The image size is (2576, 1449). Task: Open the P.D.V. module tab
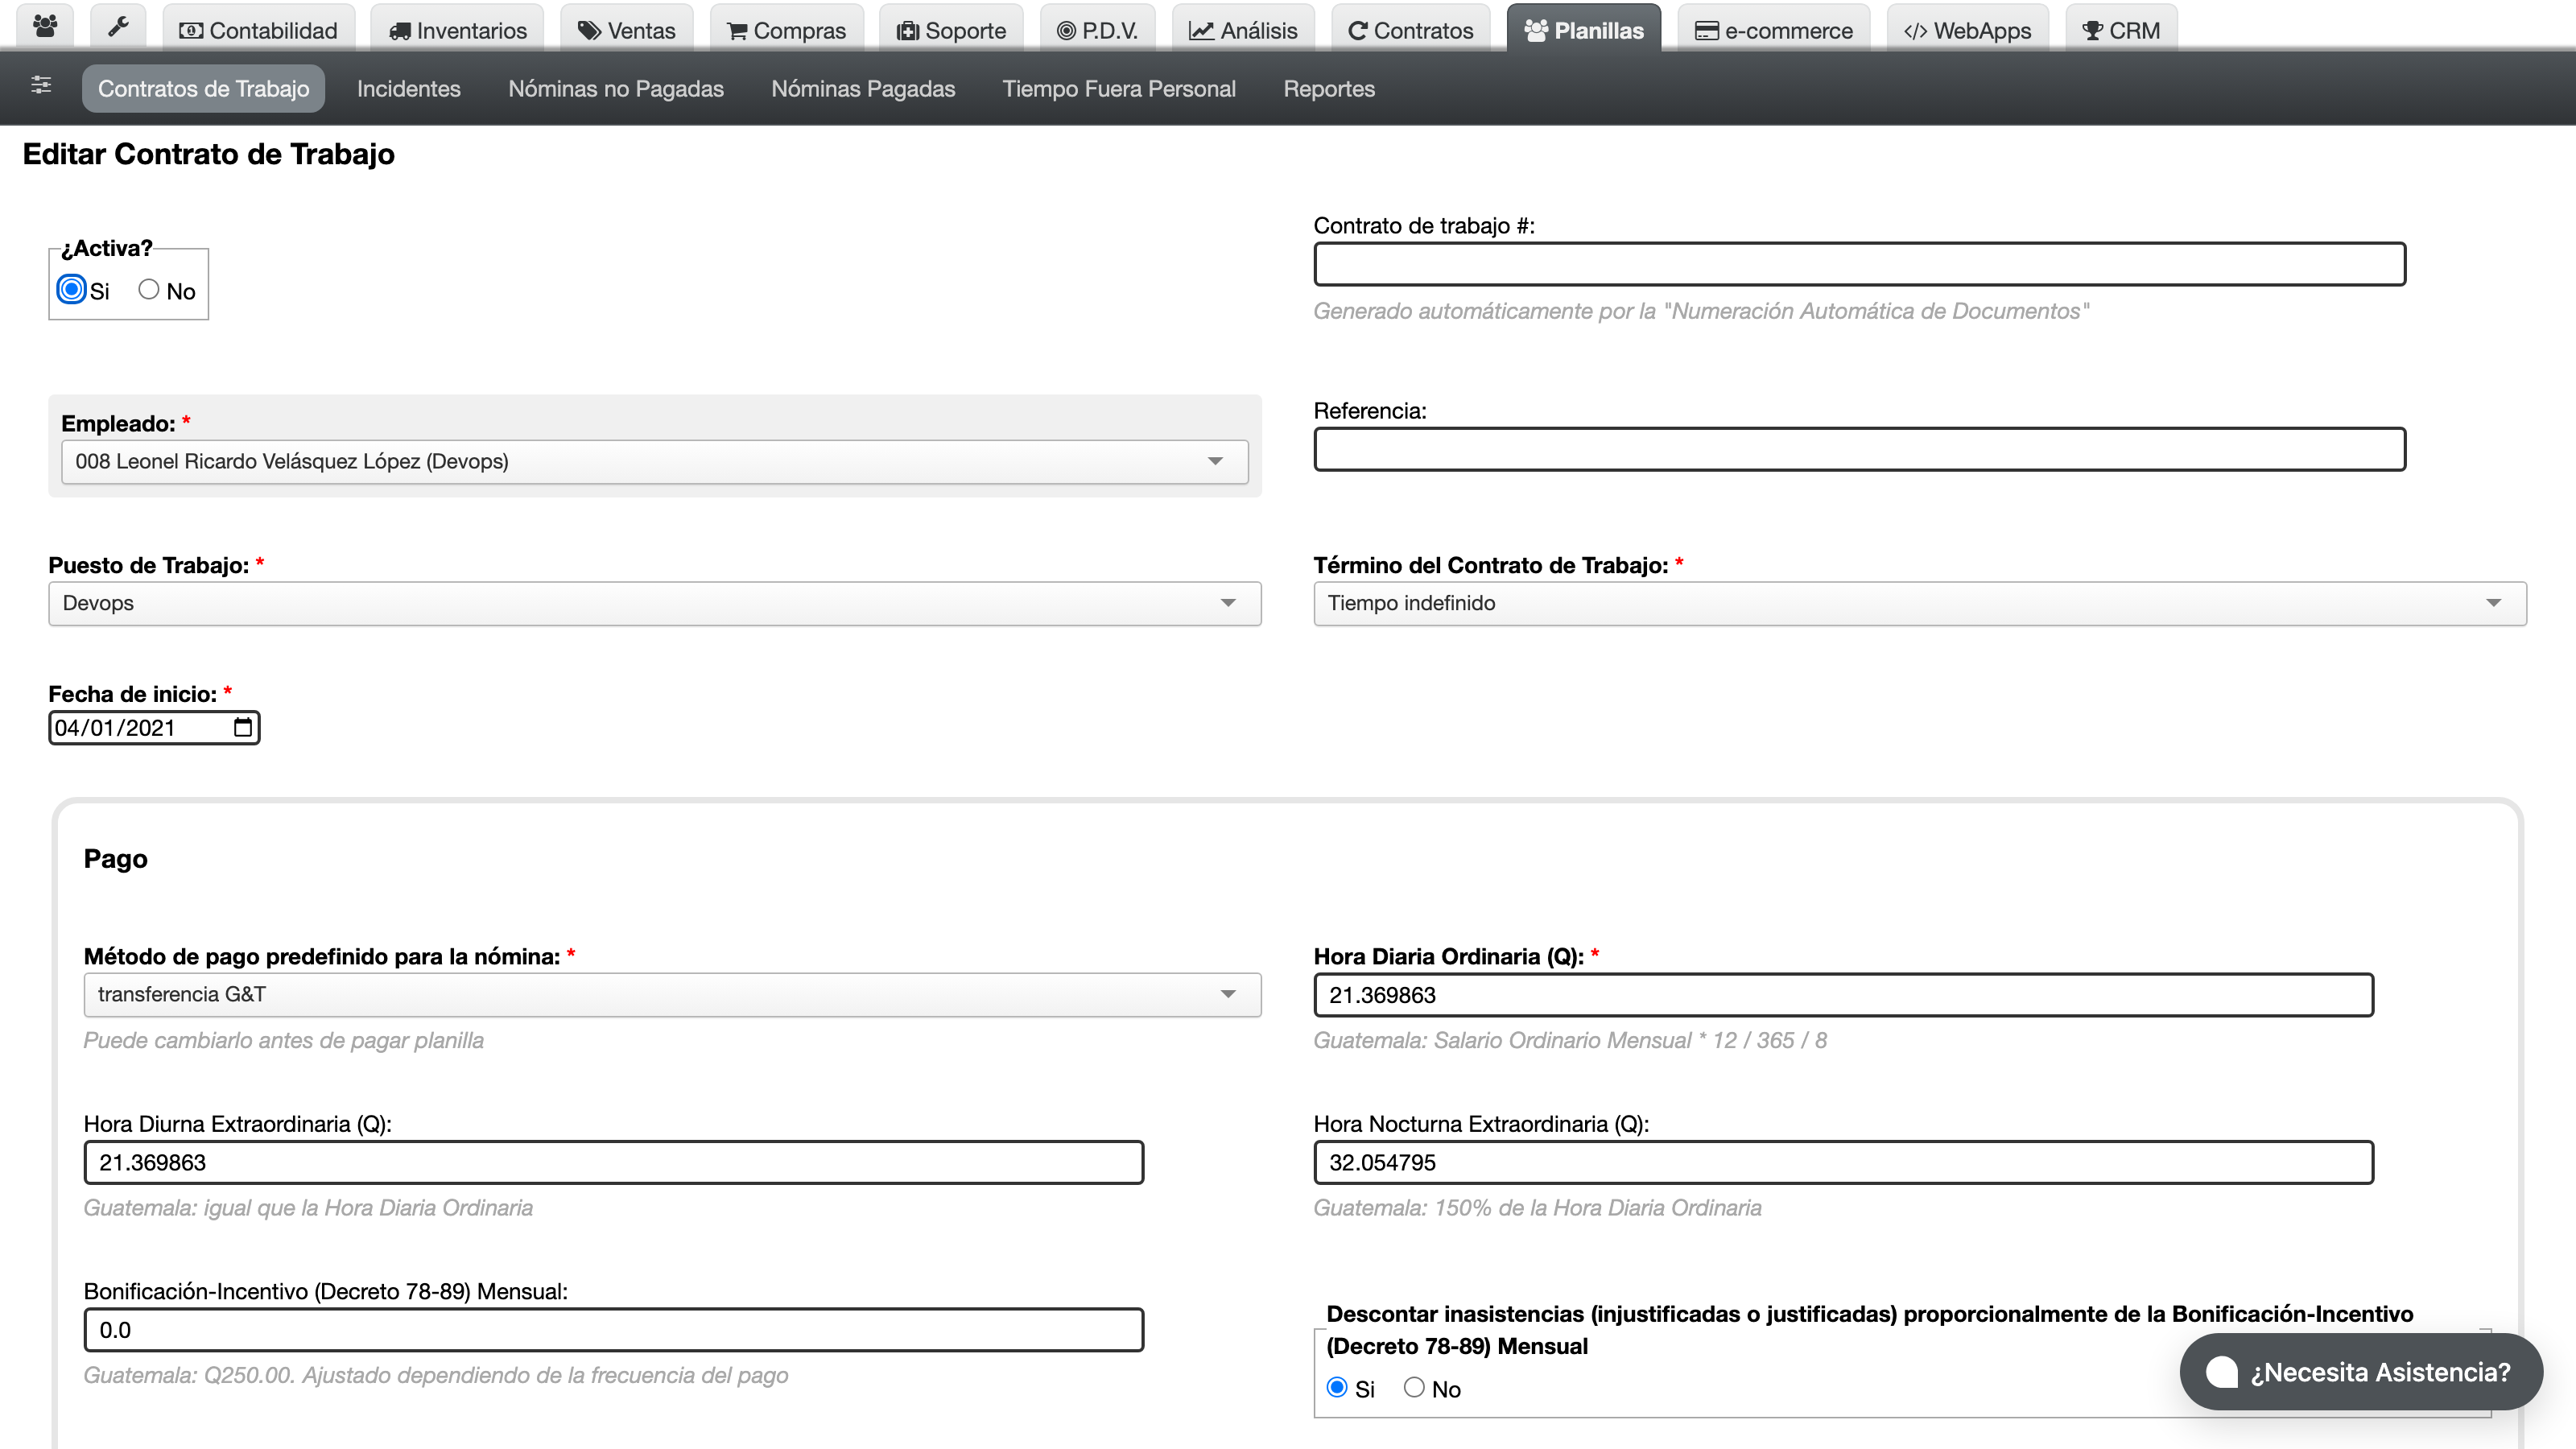1097,29
